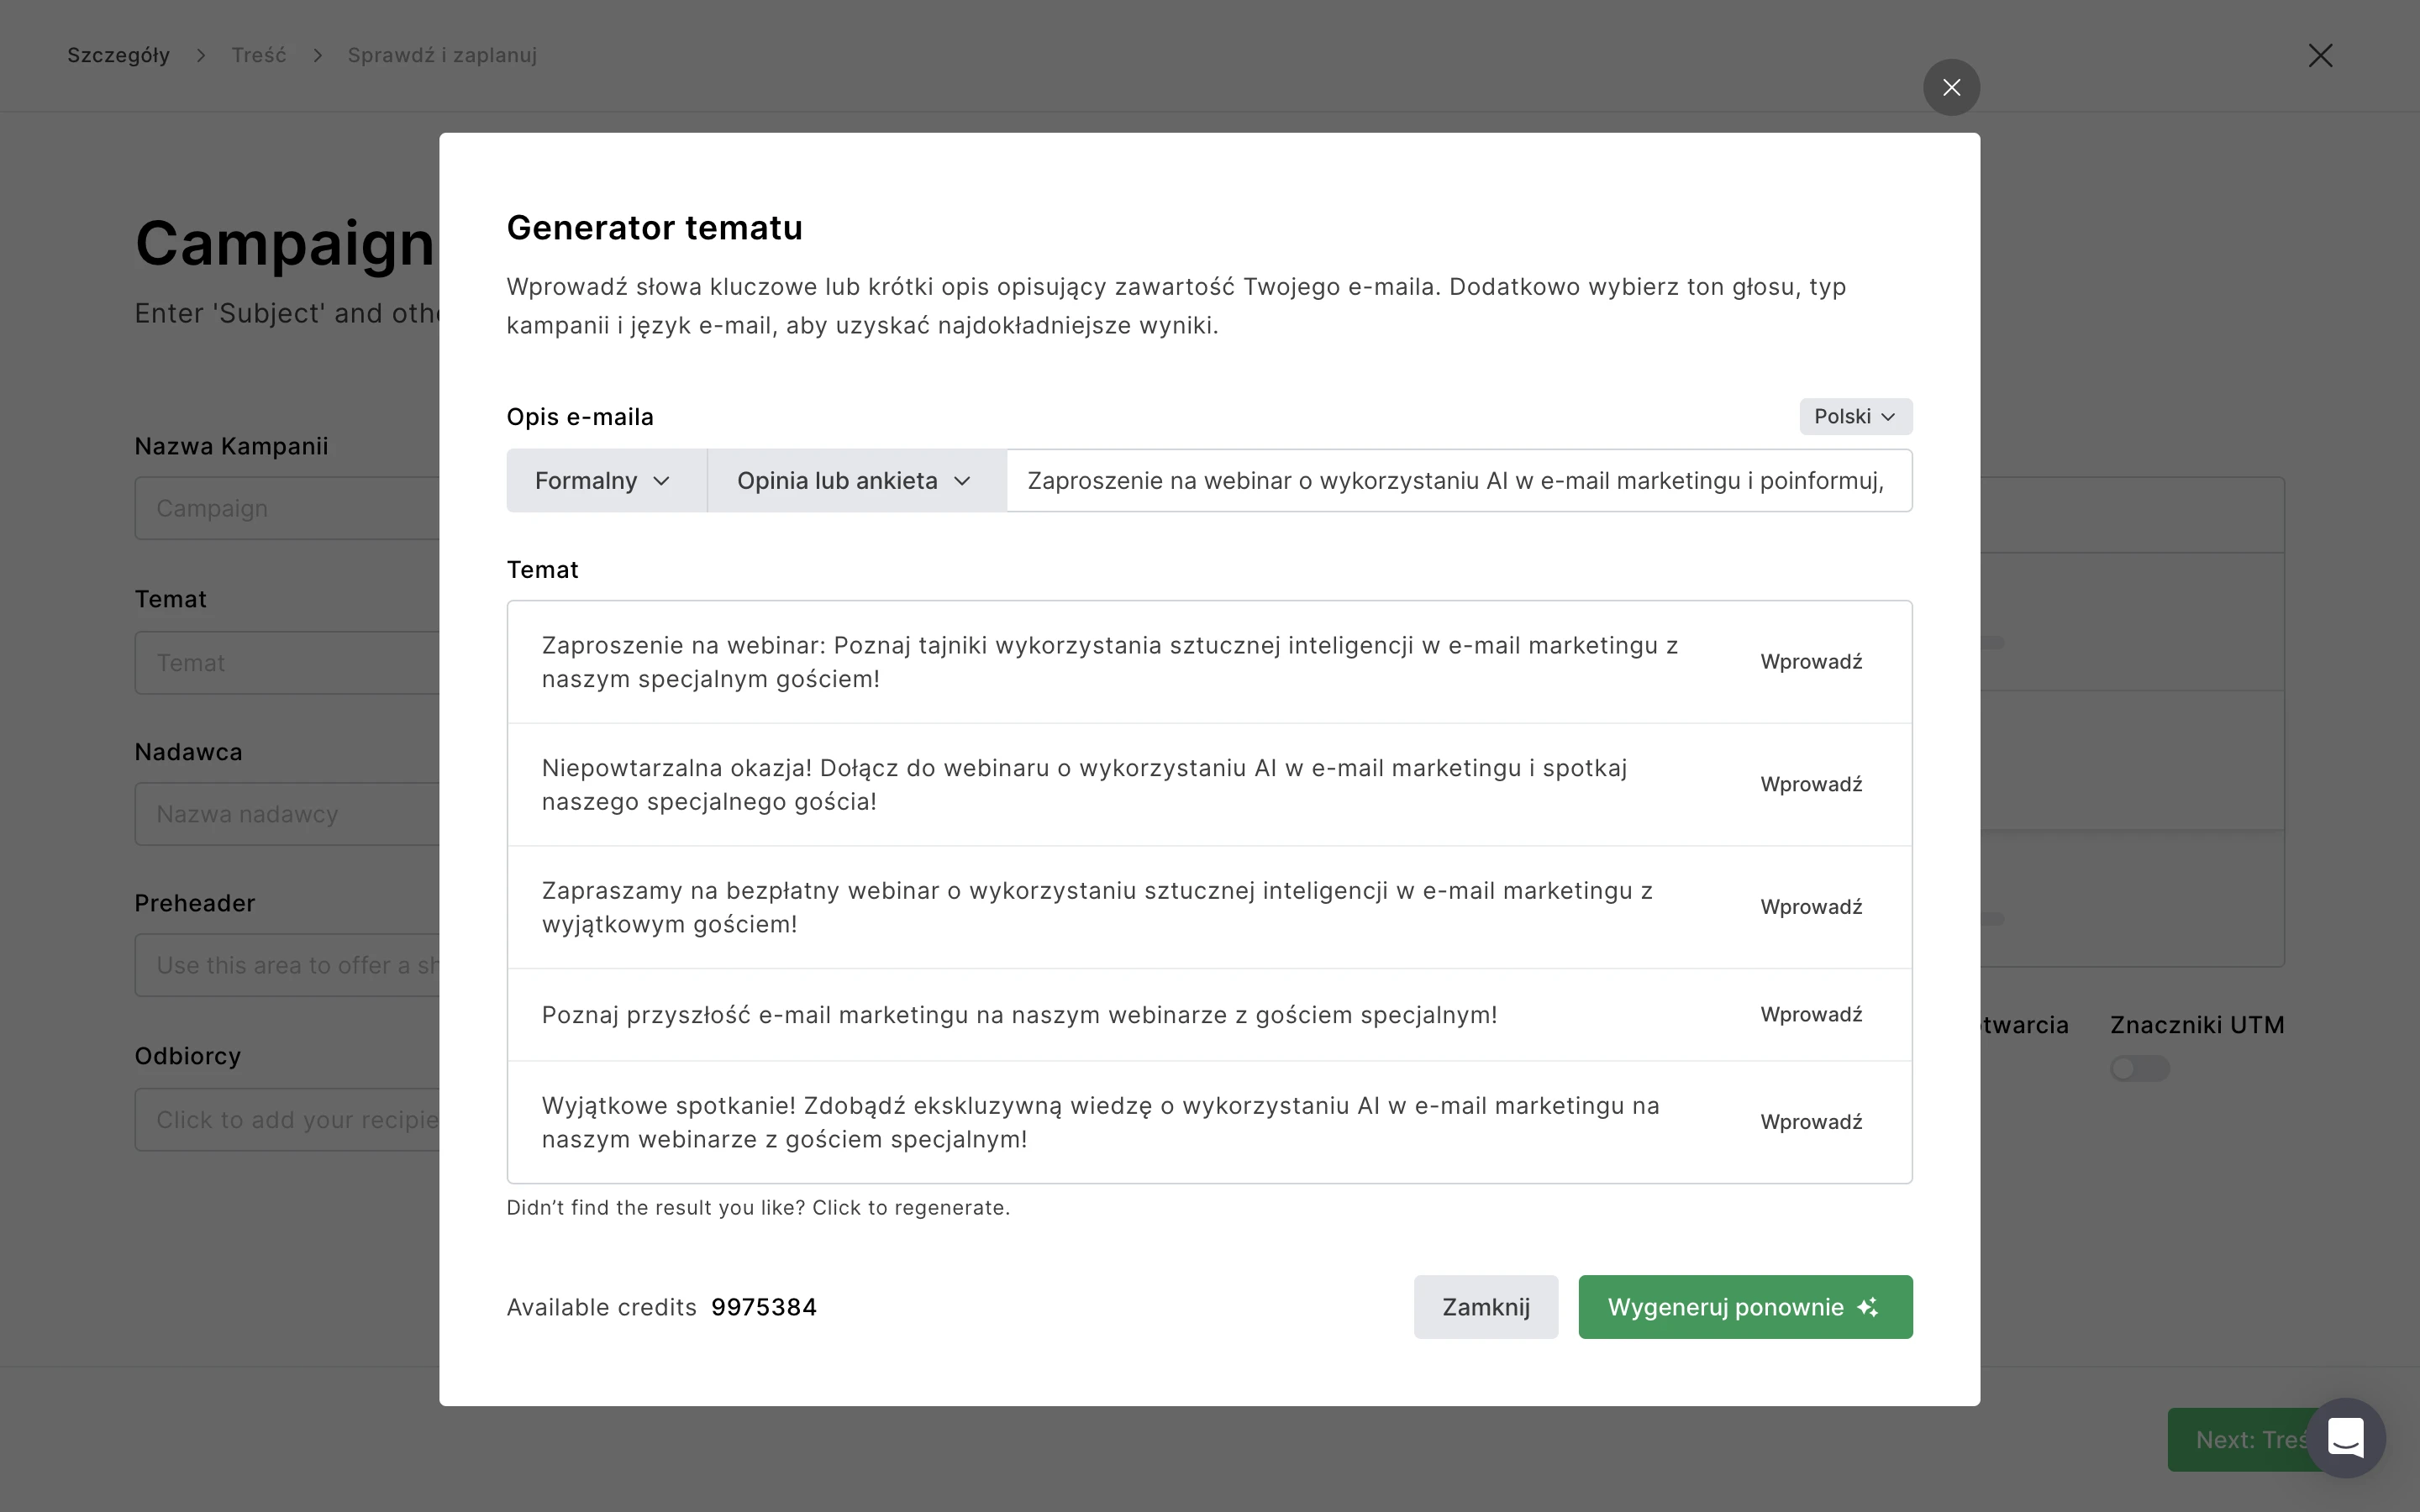
Task: Click the page close X in top-right corner
Action: pos(2320,56)
